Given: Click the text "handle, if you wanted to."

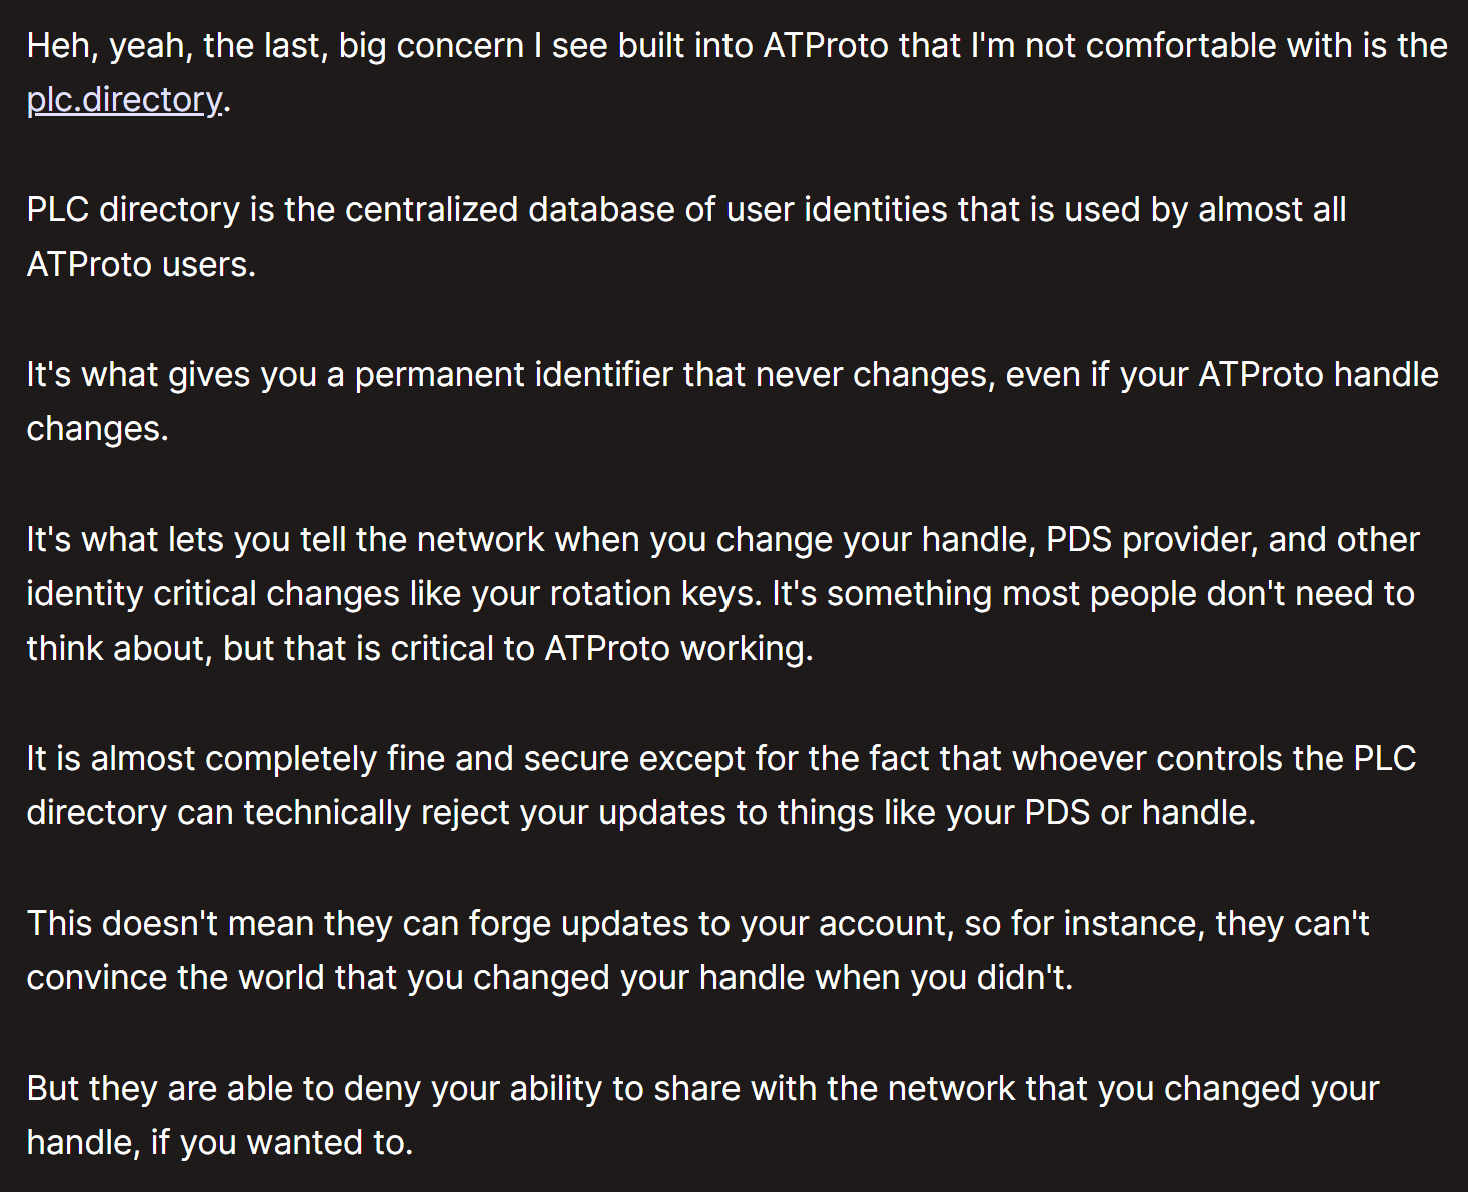Looking at the screenshot, I should point(220,1143).
